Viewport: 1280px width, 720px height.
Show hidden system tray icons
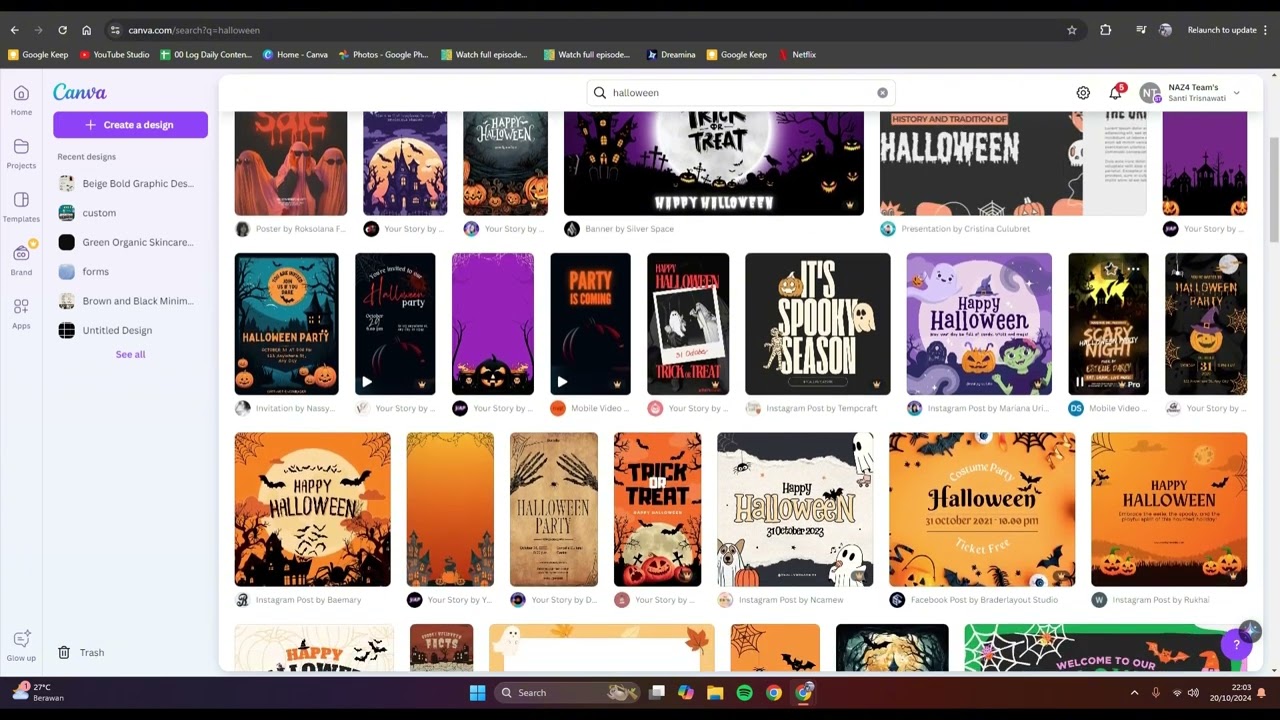[x=1134, y=692]
